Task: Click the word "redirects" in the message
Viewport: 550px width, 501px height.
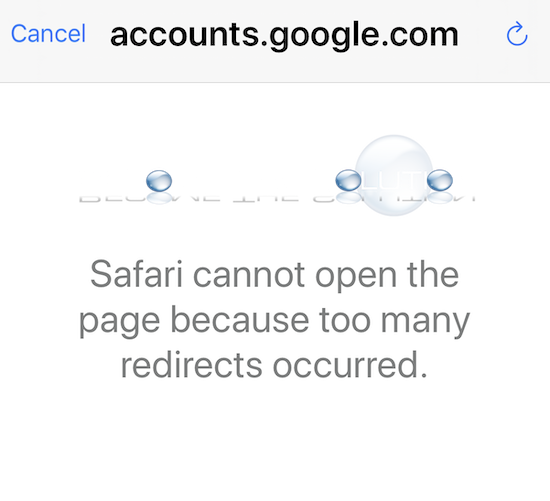Action: click(192, 365)
